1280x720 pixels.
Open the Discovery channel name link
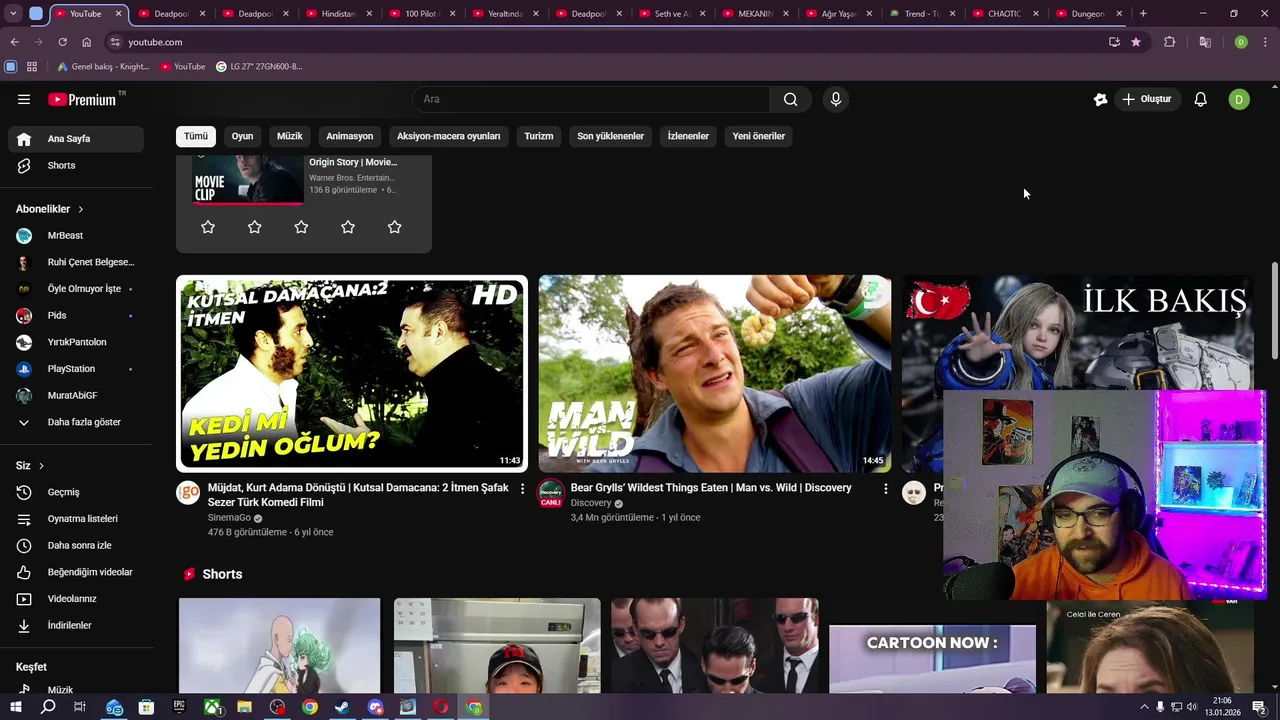coord(591,503)
